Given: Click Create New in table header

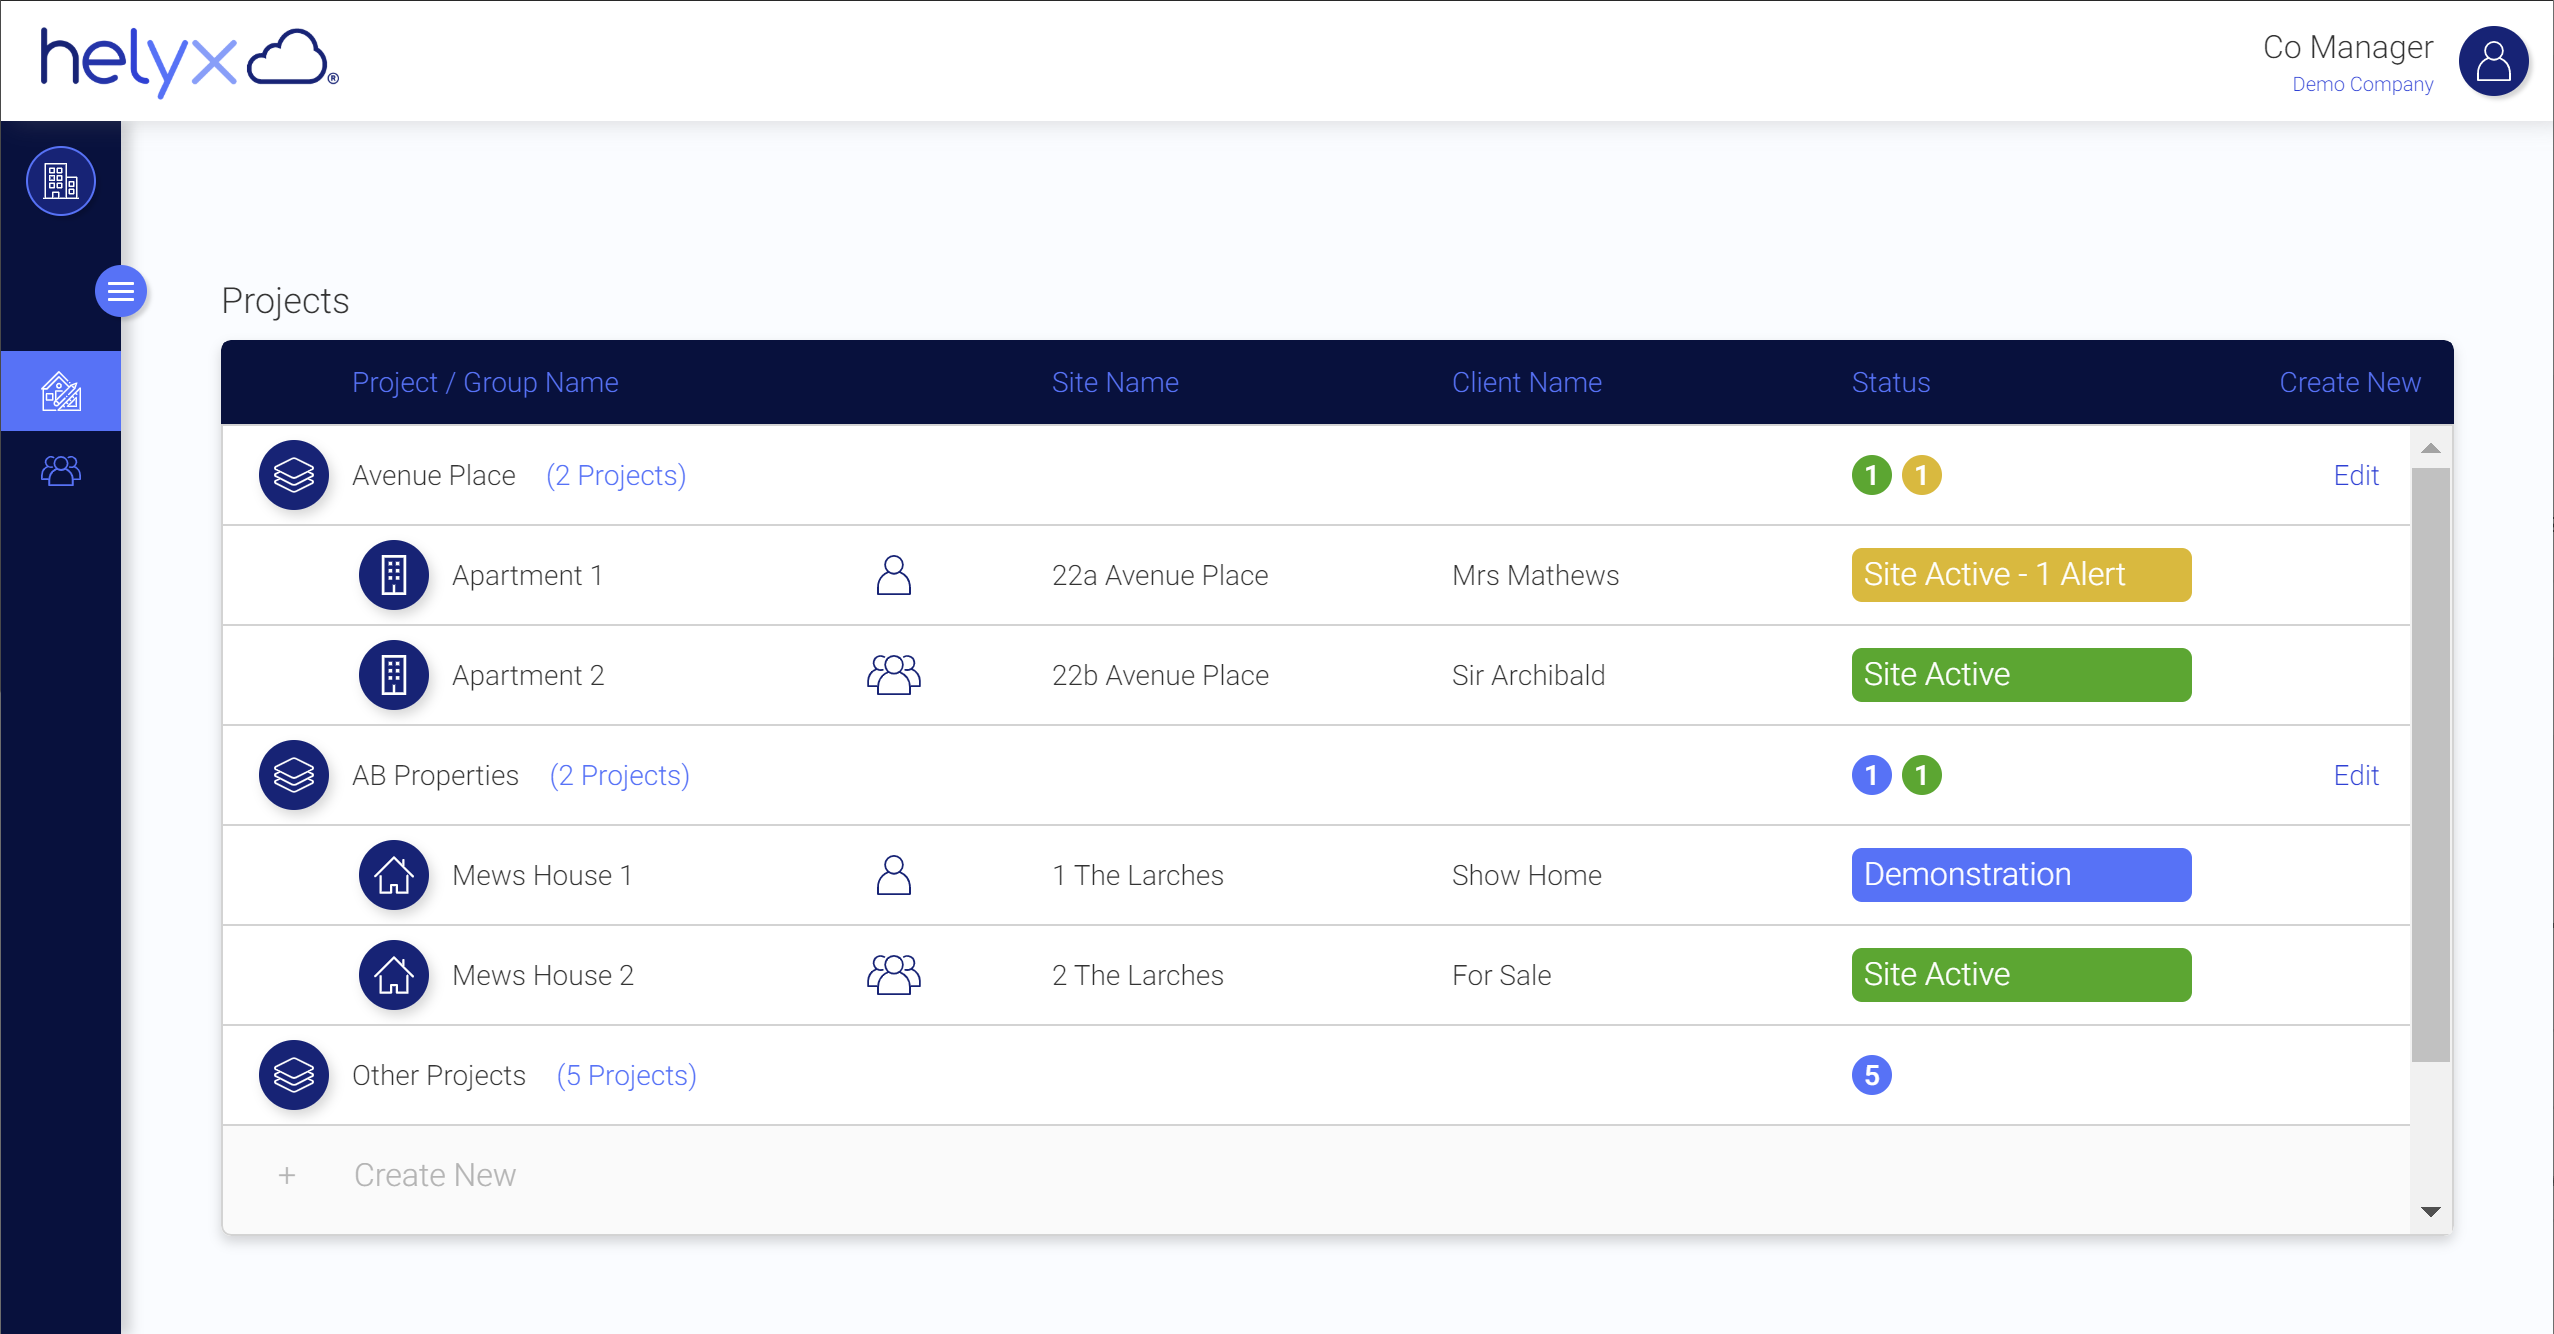Looking at the screenshot, I should point(2350,382).
